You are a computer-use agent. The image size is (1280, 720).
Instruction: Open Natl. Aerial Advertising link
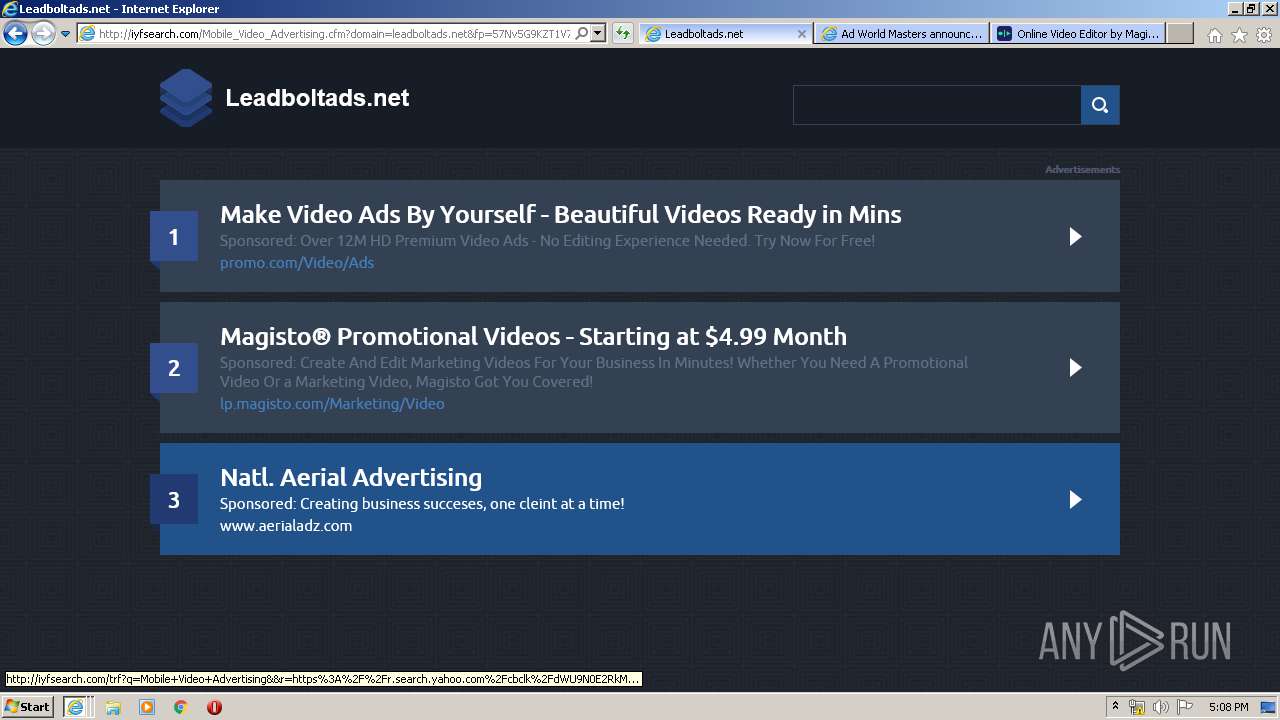tap(351, 478)
